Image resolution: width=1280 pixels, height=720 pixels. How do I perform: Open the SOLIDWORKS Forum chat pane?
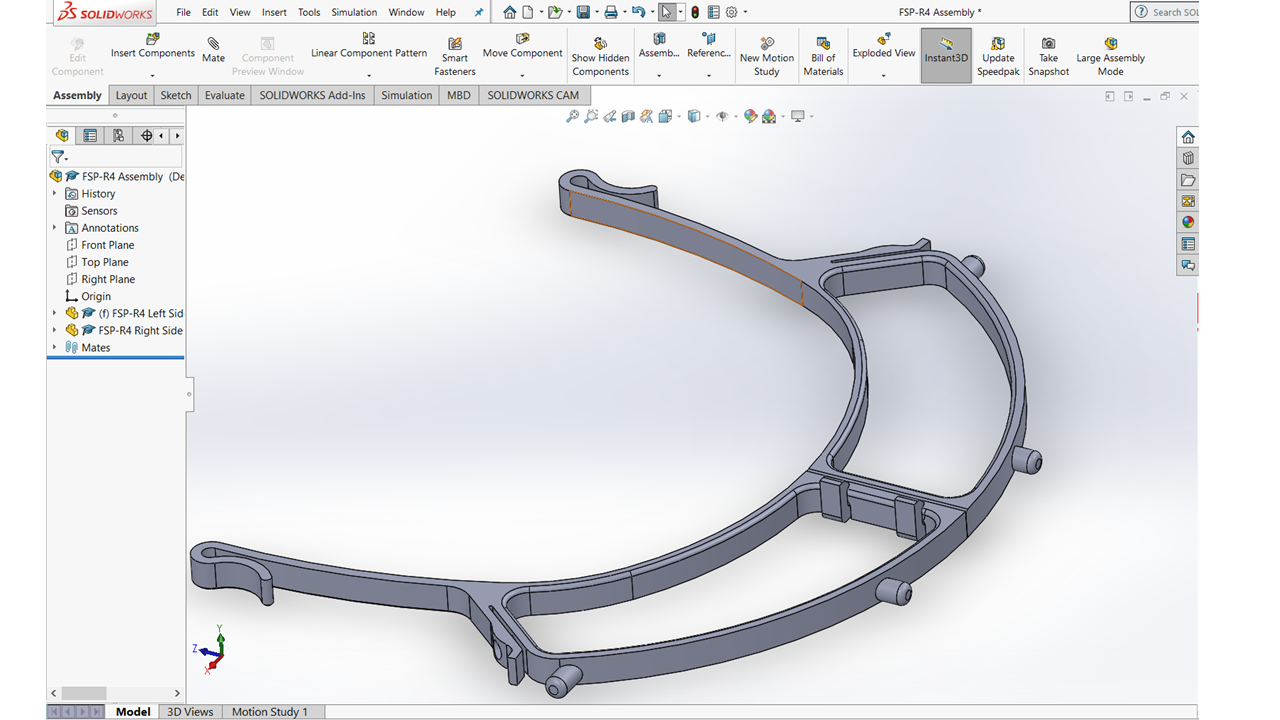1188,265
